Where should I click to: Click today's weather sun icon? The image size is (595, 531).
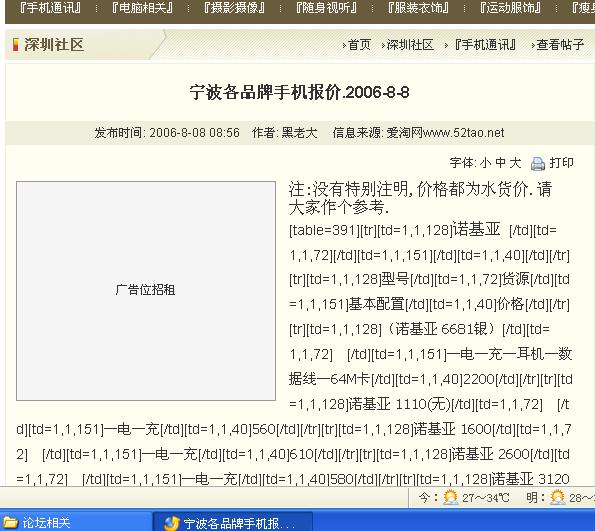pos(450,497)
